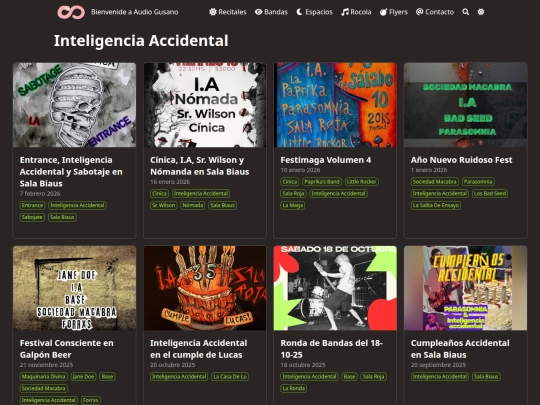Open Año Nuevo Ruidoso Fest title
The image size is (540, 405).
[461, 160]
